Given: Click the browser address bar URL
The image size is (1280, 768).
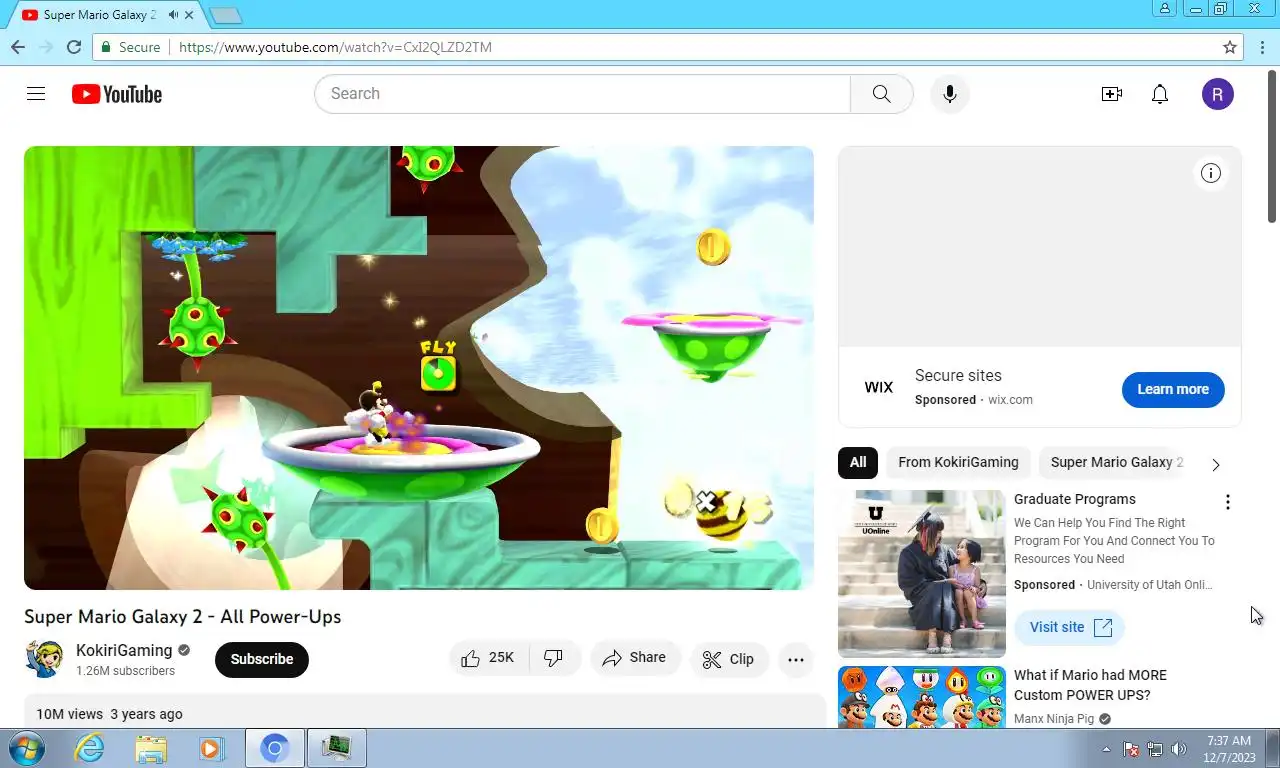Looking at the screenshot, I should pos(335,47).
